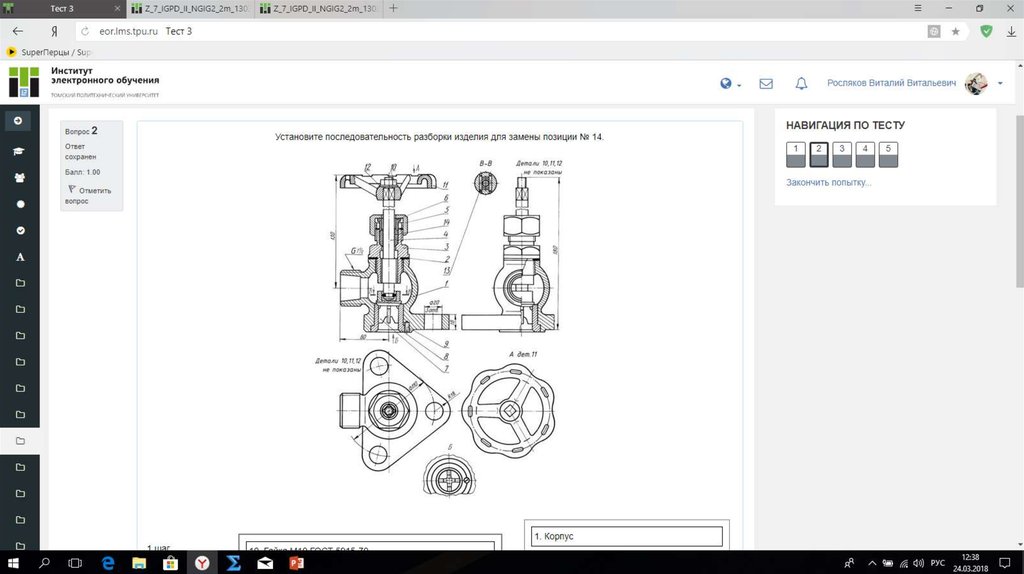Expand the user profile menu arrow

coord(1000,84)
